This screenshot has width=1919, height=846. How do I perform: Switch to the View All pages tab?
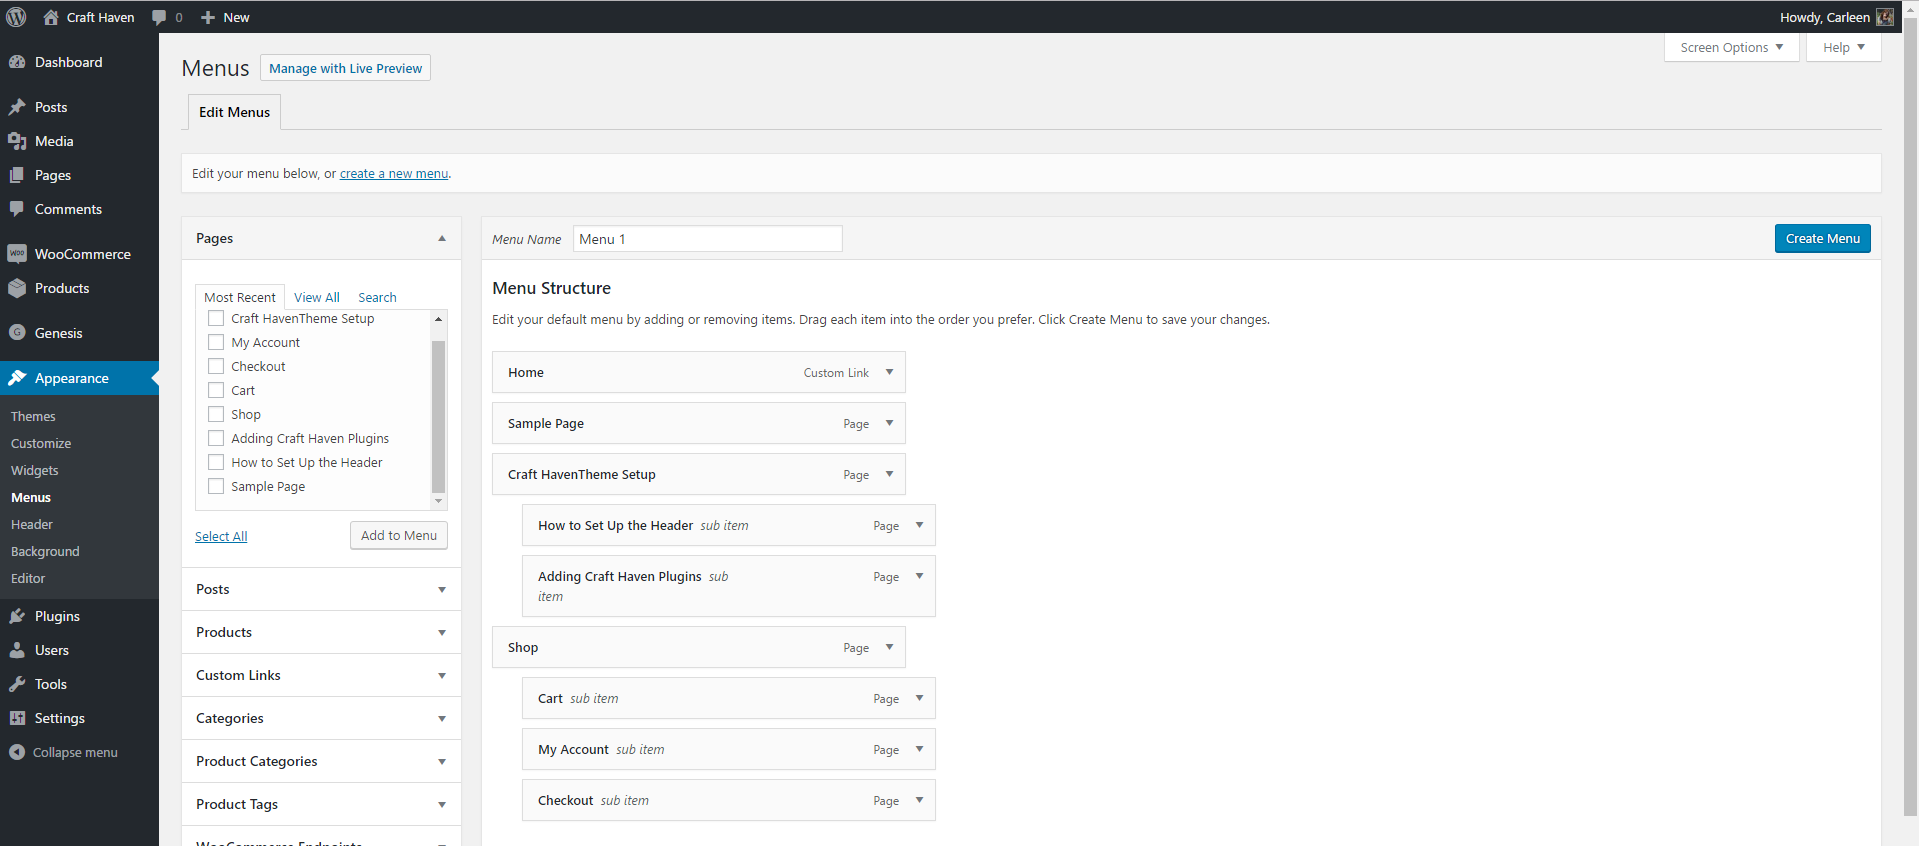(x=317, y=297)
